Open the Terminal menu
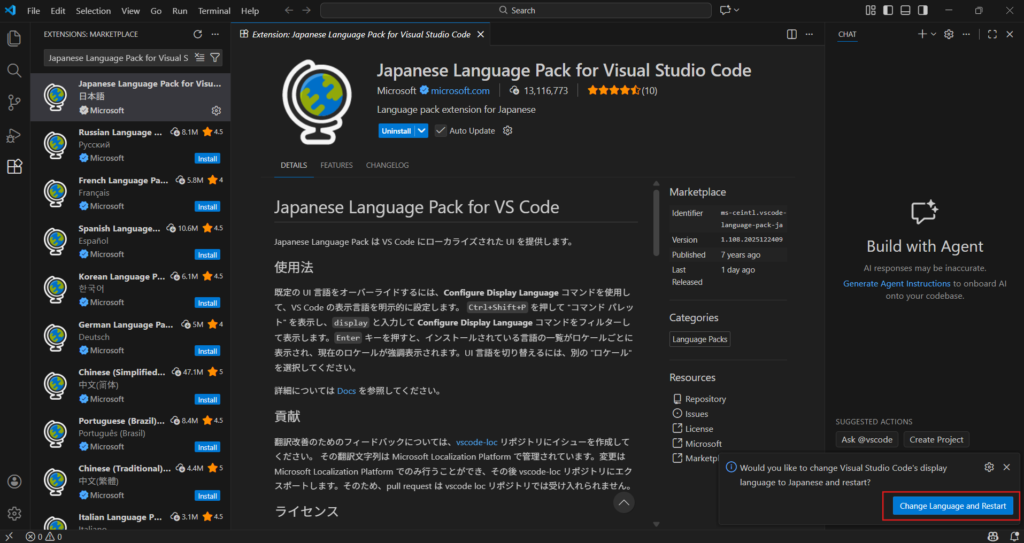The height and width of the screenshot is (543, 1024). pos(213,10)
